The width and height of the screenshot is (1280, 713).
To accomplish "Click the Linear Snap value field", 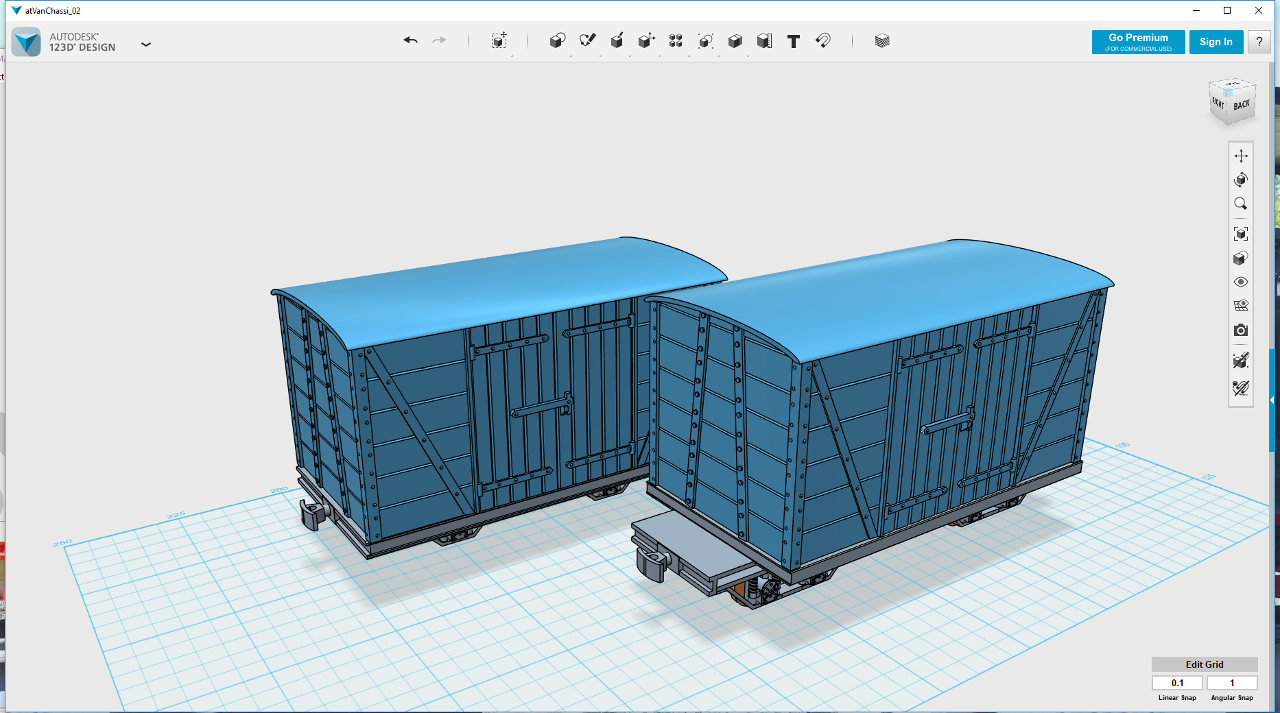I will tap(1177, 683).
